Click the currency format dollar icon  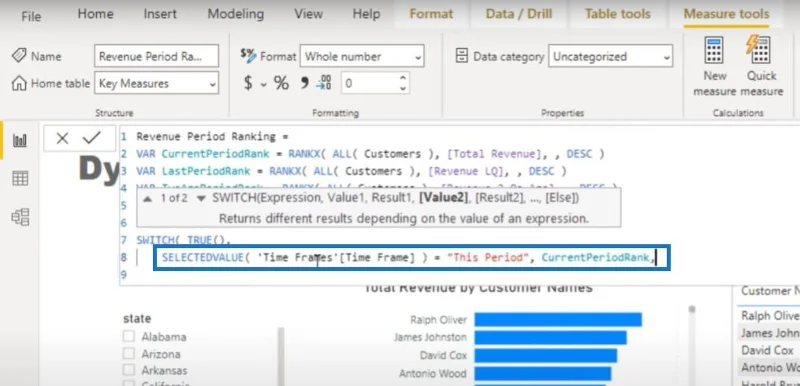[248, 83]
